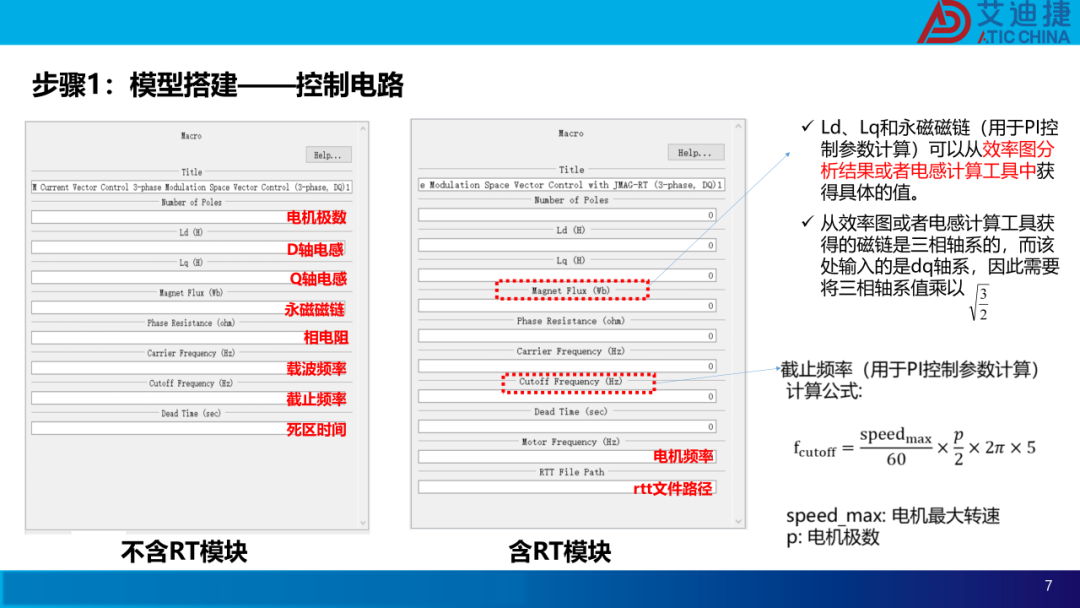The width and height of the screenshot is (1080, 608).
Task: Focus Magnet Flux field in 含RT模块 panel
Action: click(x=567, y=306)
